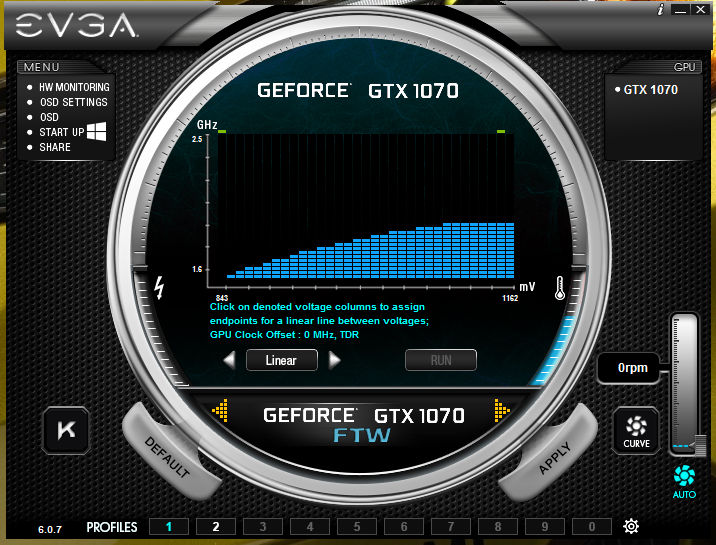Open HW MONITORING from the menu

click(x=74, y=87)
